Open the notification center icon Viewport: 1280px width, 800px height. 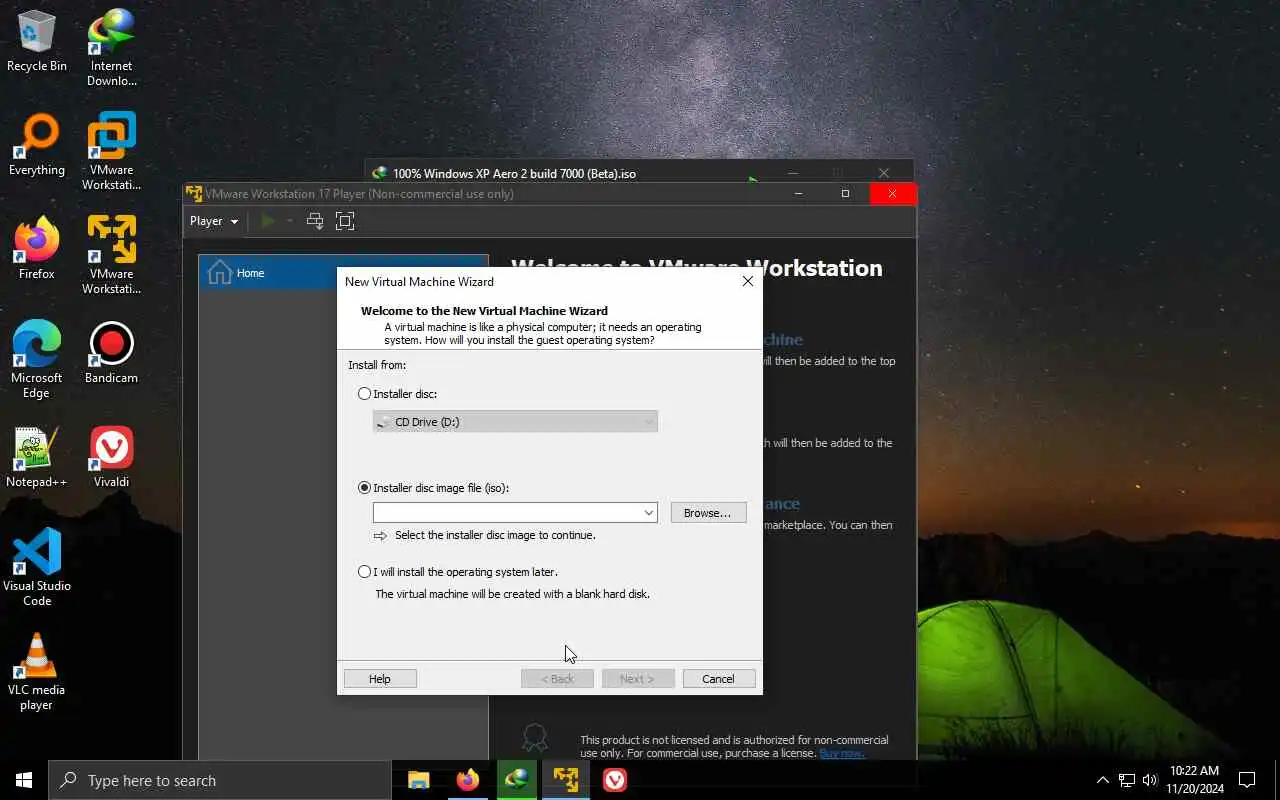pyautogui.click(x=1247, y=780)
